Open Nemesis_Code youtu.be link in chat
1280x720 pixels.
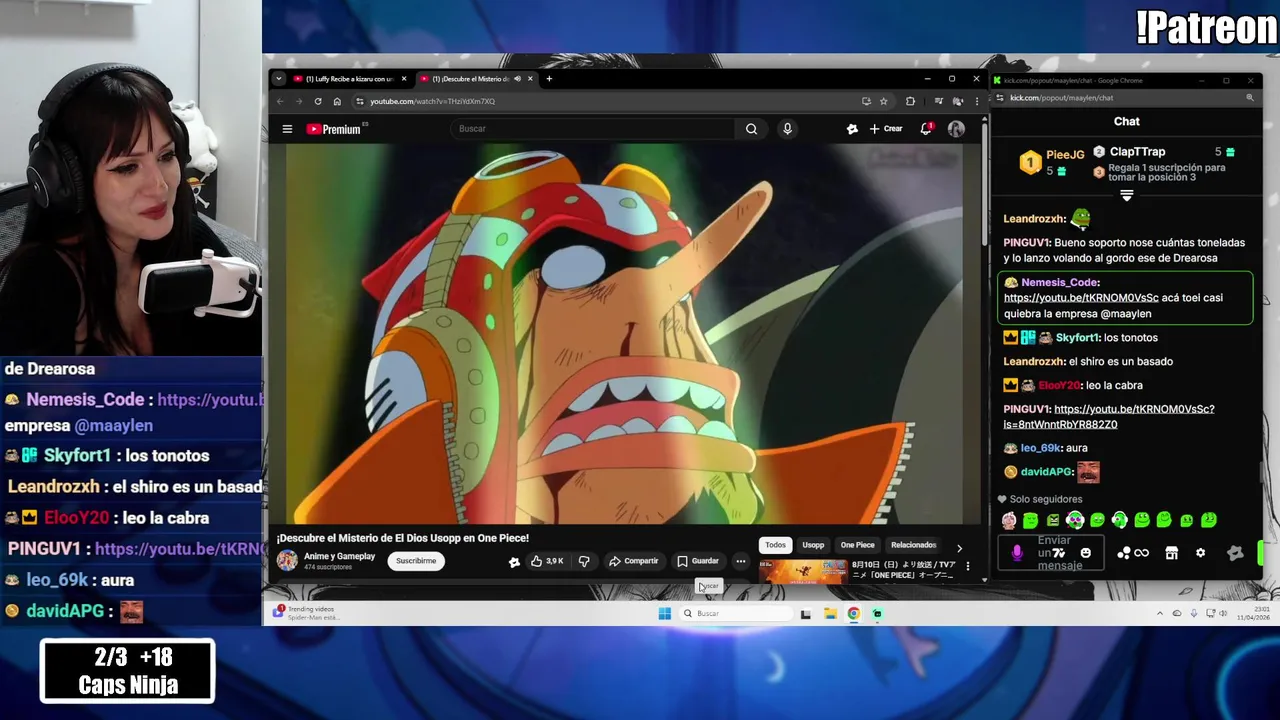1081,298
